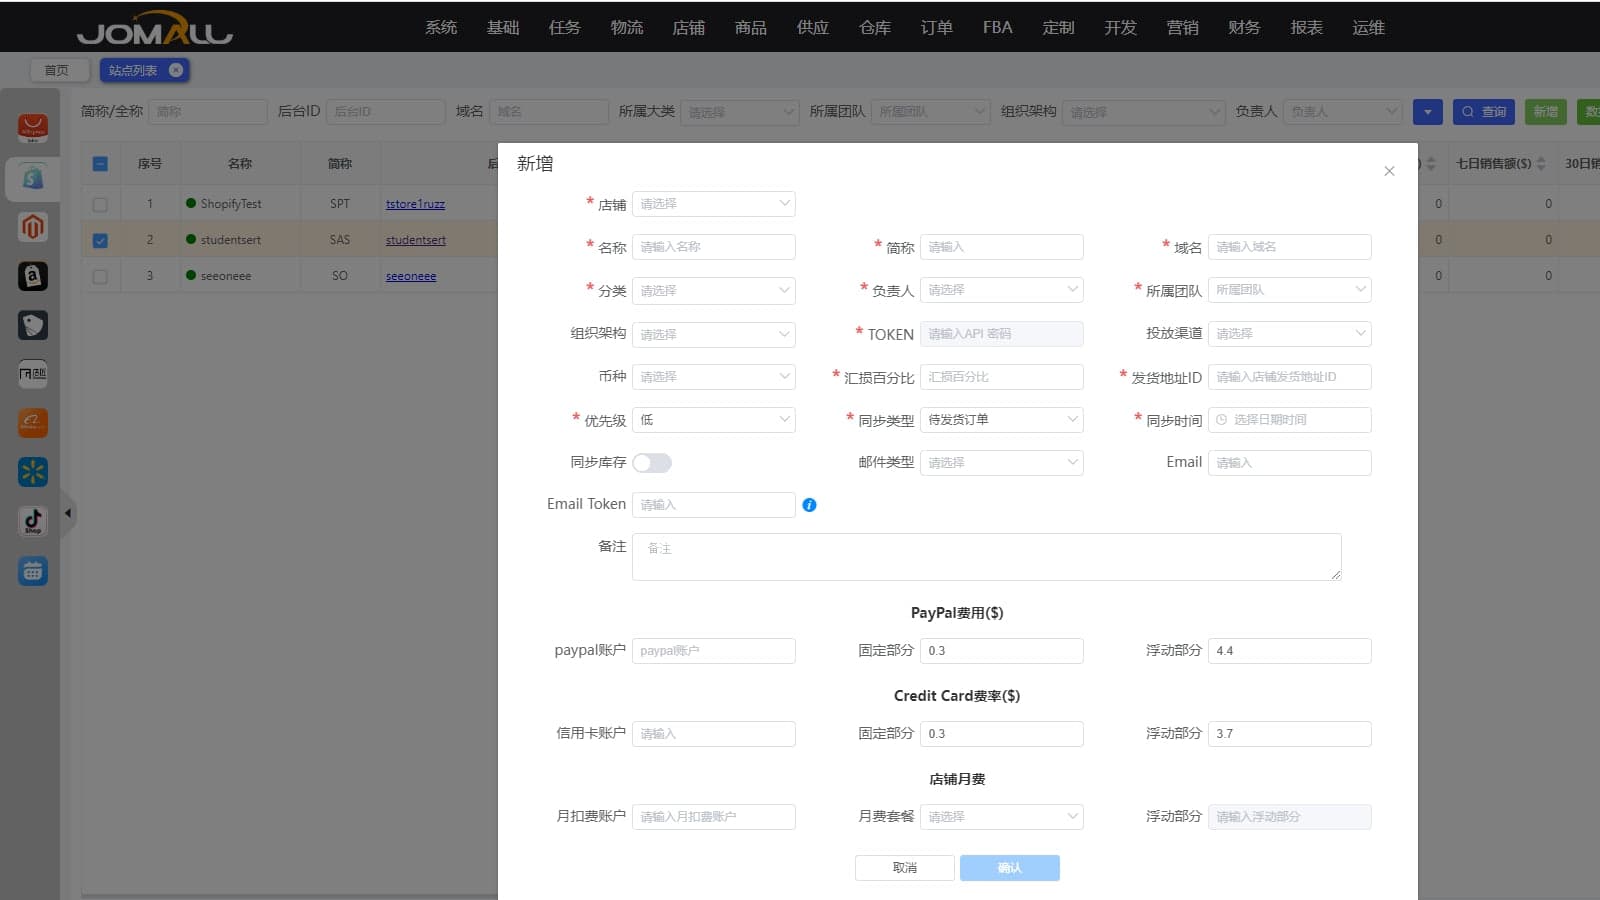
Task: Click the 备注 textarea
Action: (x=985, y=557)
